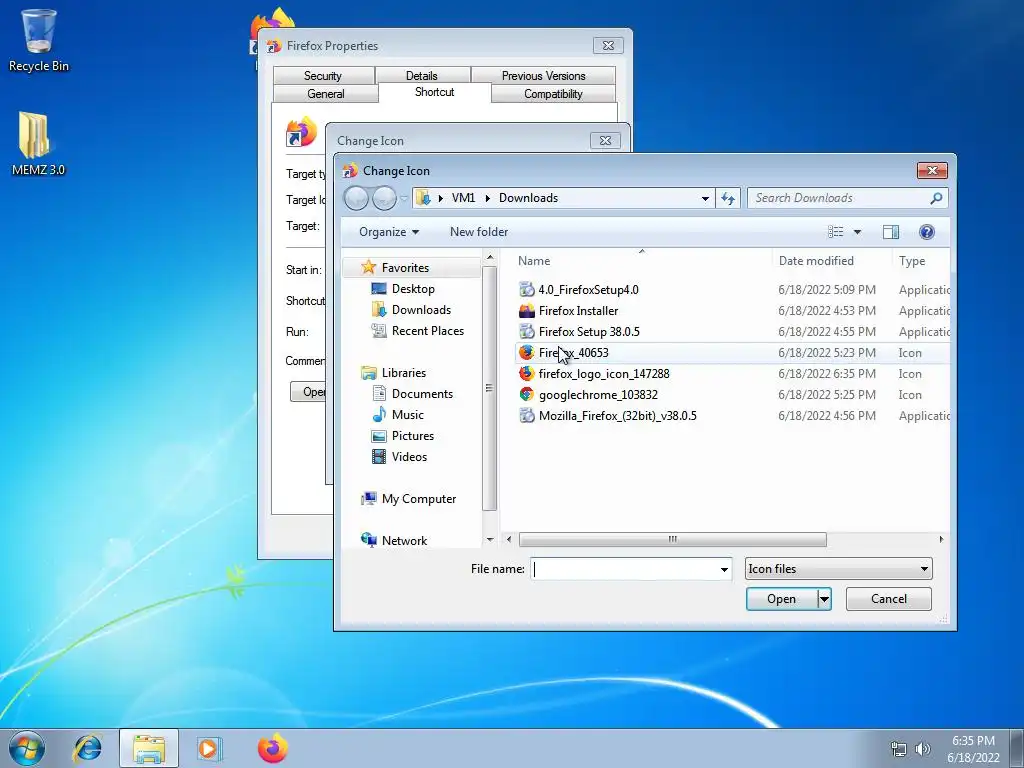This screenshot has width=1024, height=768.
Task: Click the Back navigation arrow in the file dialog
Action: [x=357, y=198]
